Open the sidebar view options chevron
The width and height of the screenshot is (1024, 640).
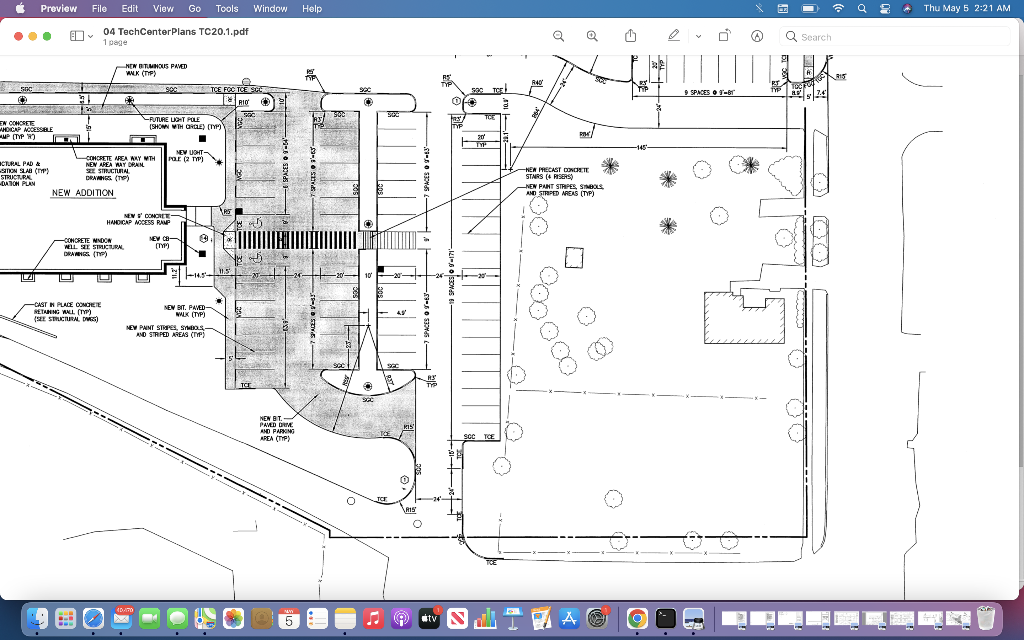click(x=90, y=37)
